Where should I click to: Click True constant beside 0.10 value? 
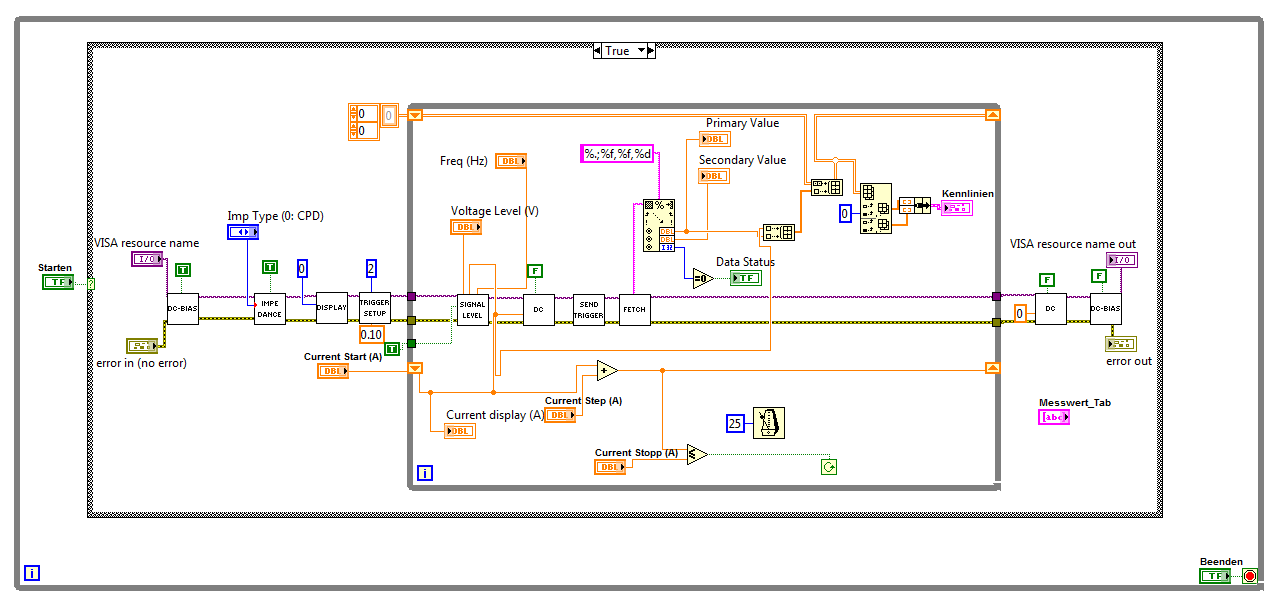[x=392, y=348]
